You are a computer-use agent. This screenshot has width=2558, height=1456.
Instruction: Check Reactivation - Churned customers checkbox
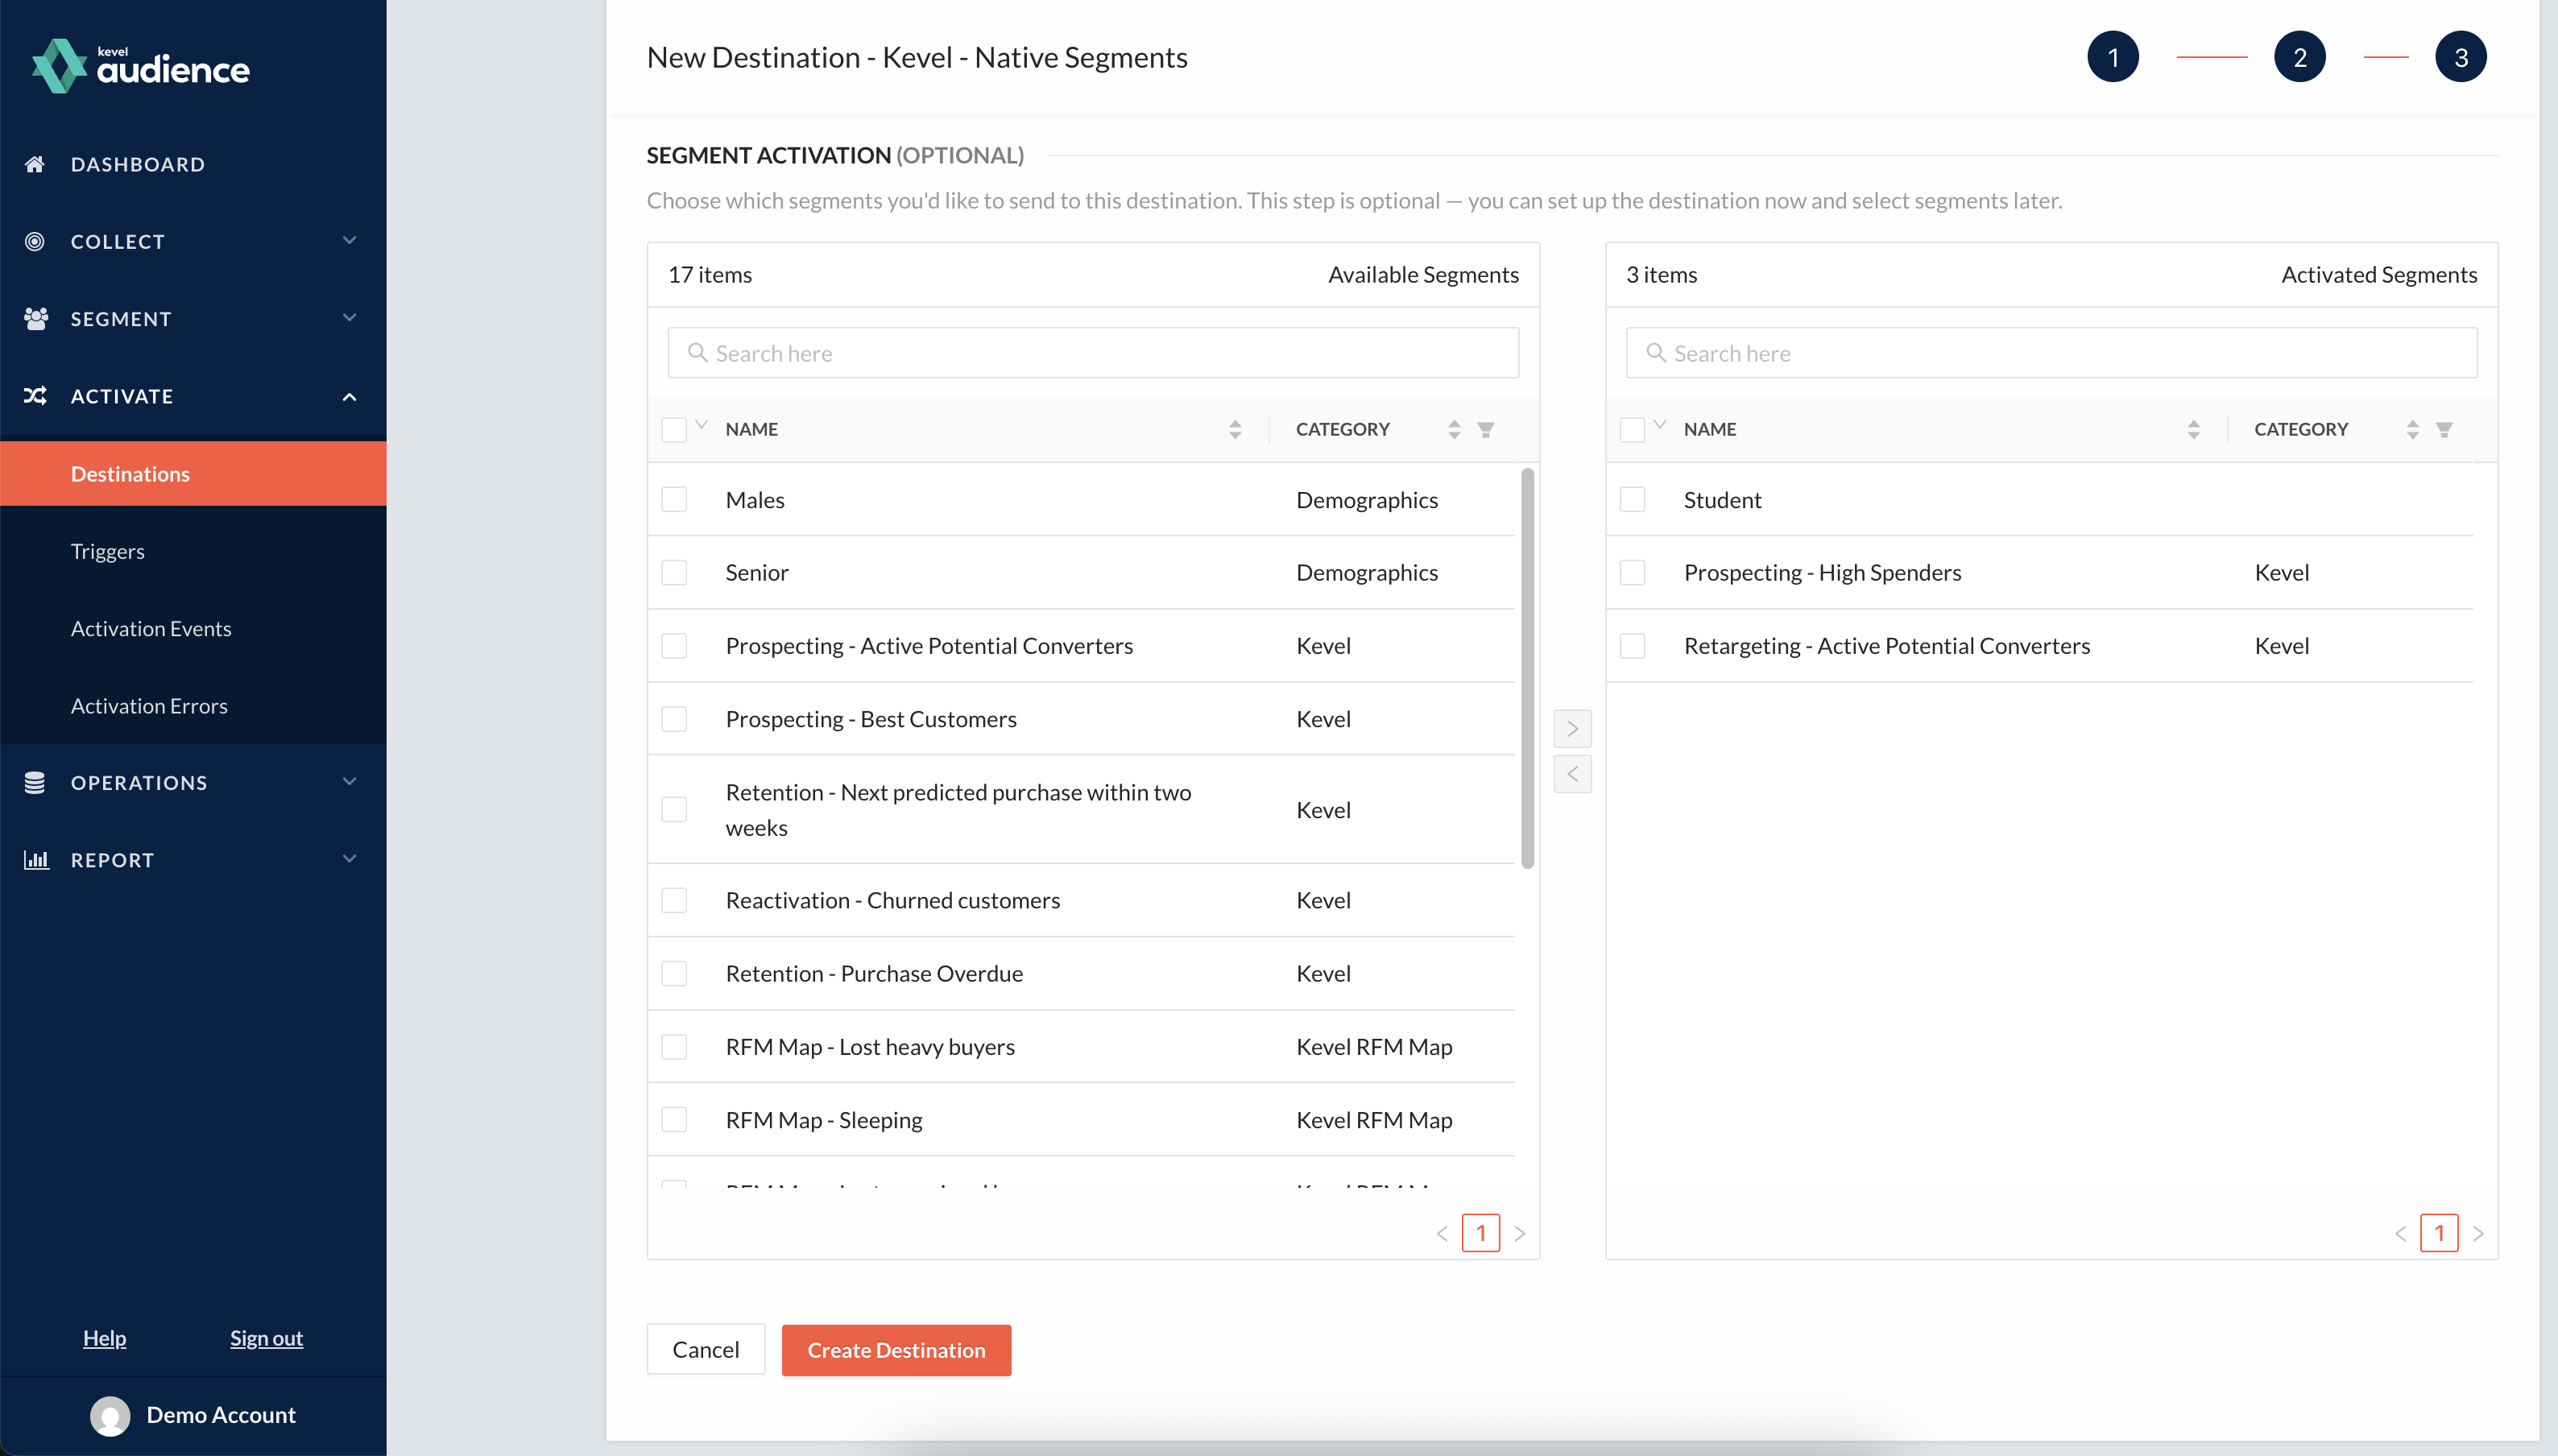674,900
